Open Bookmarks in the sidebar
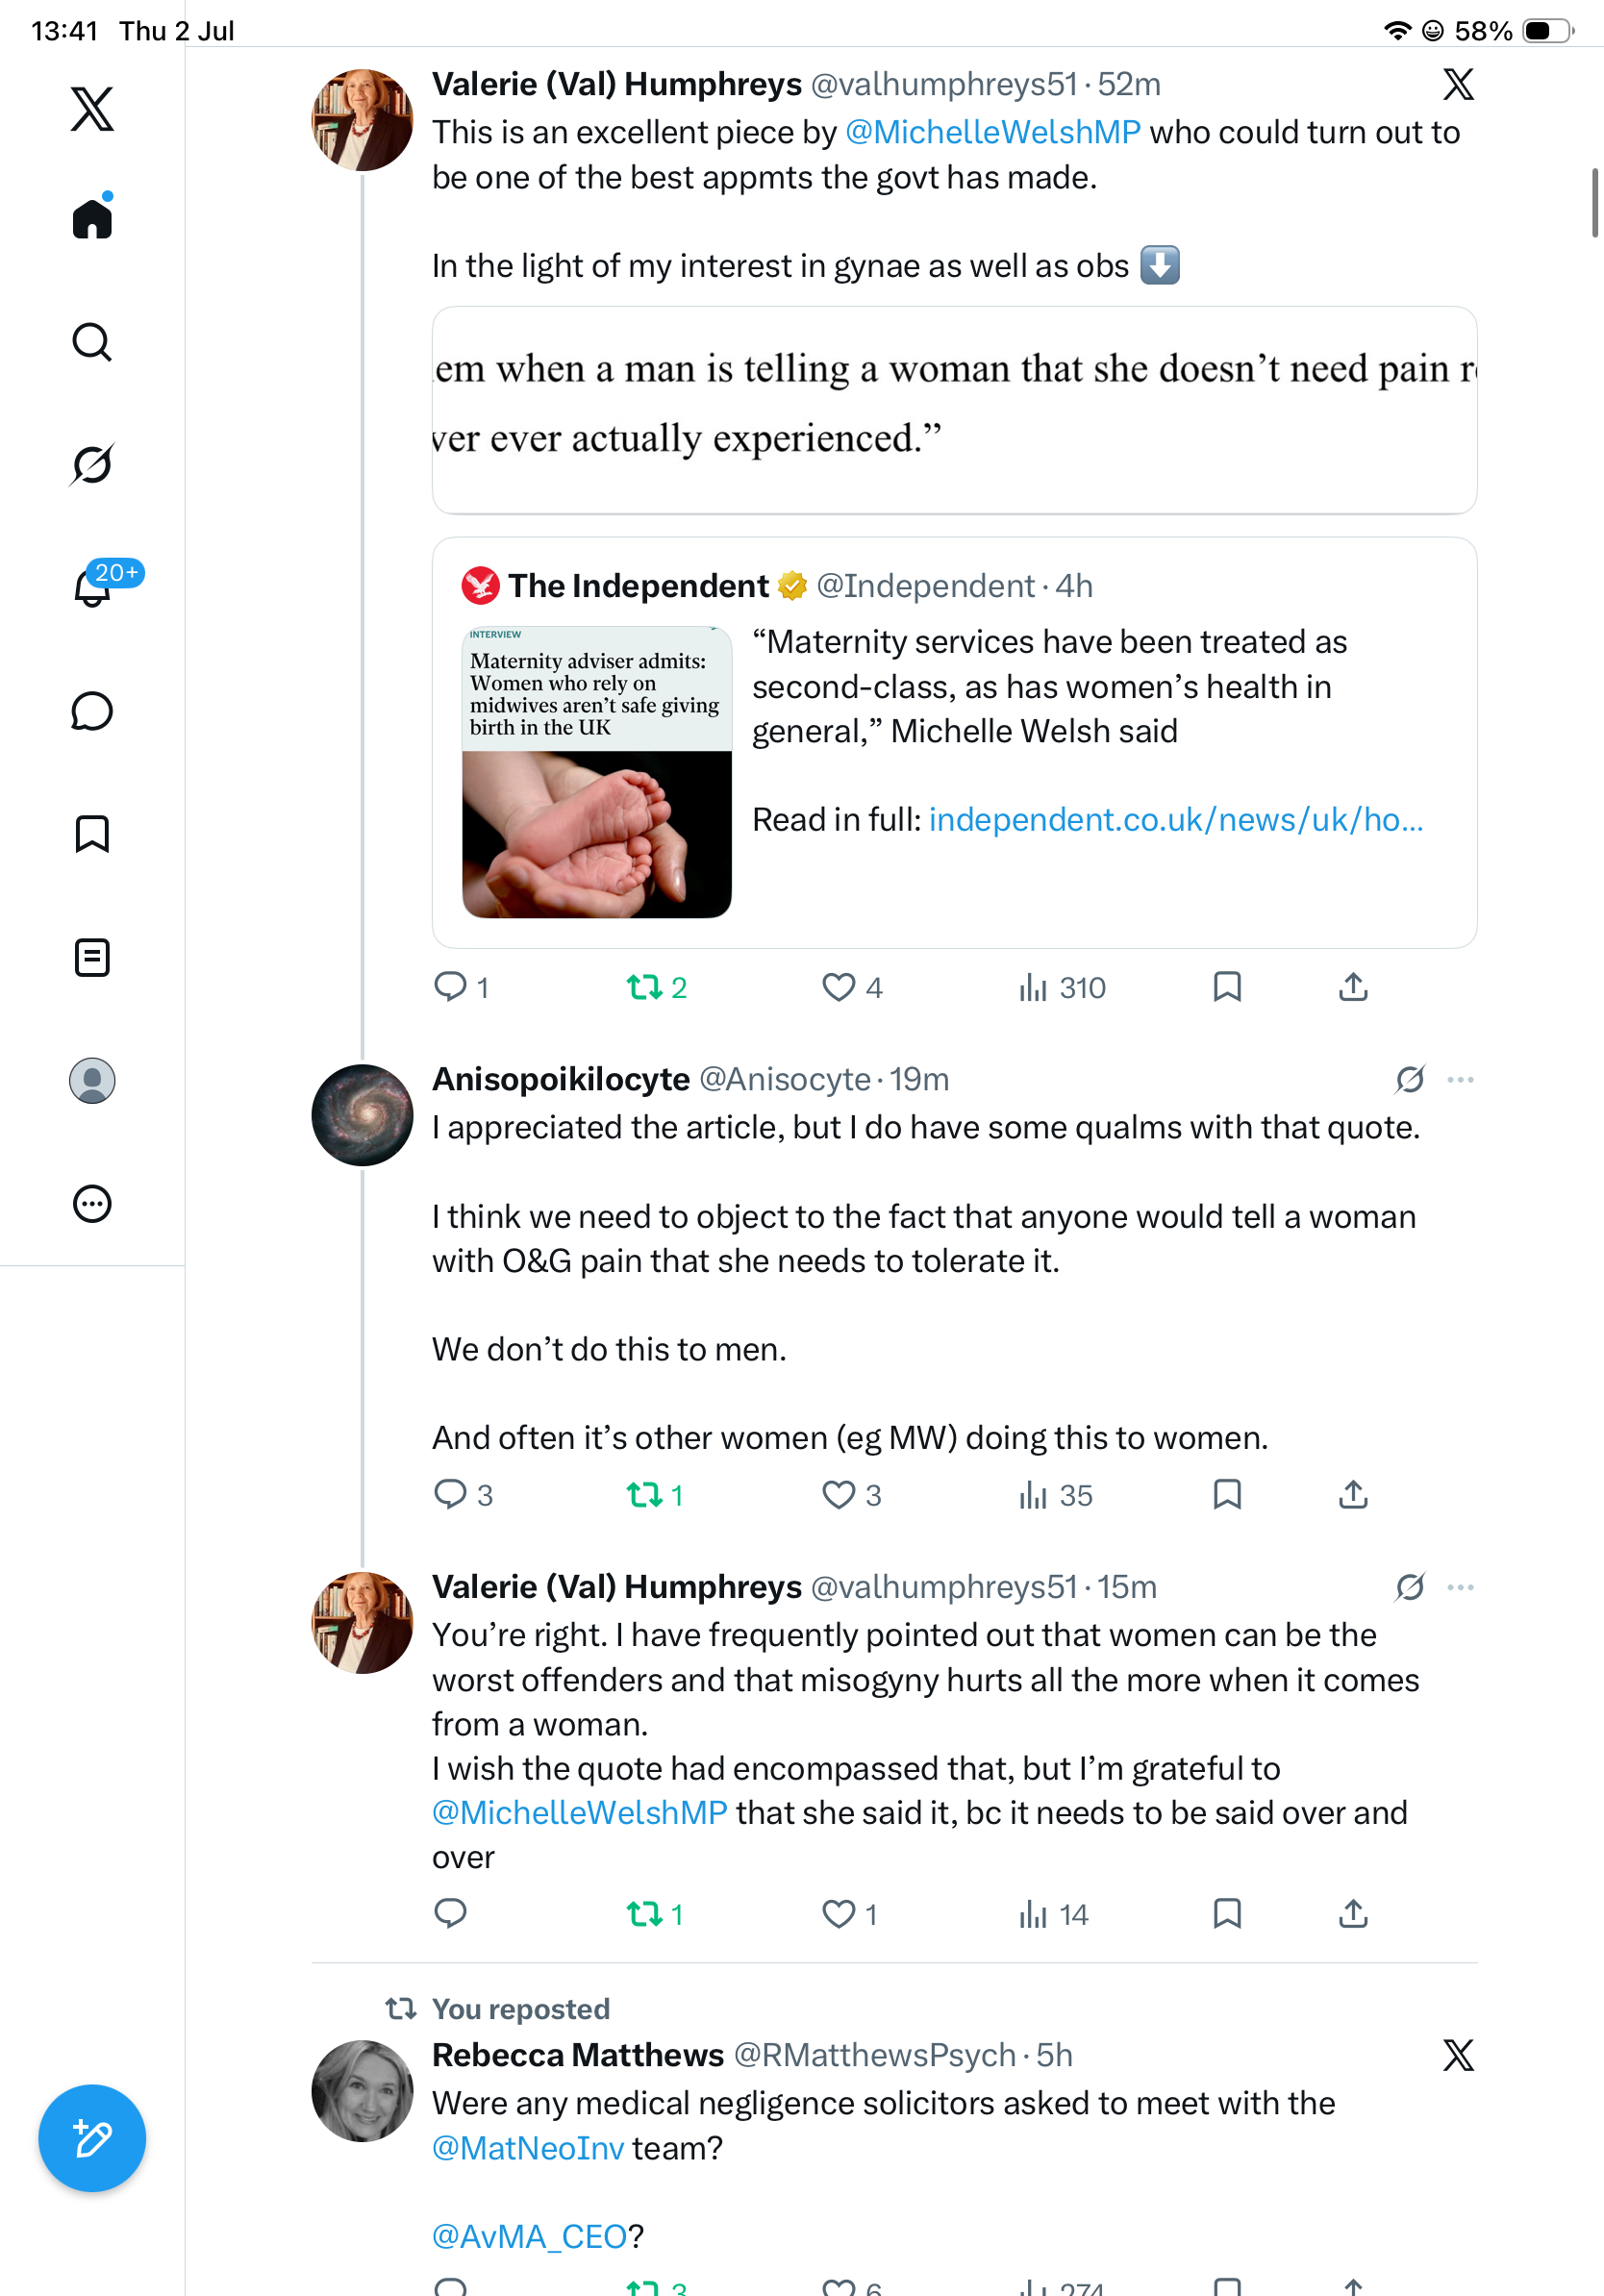Viewport: 1604px width, 2296px height. click(x=92, y=834)
